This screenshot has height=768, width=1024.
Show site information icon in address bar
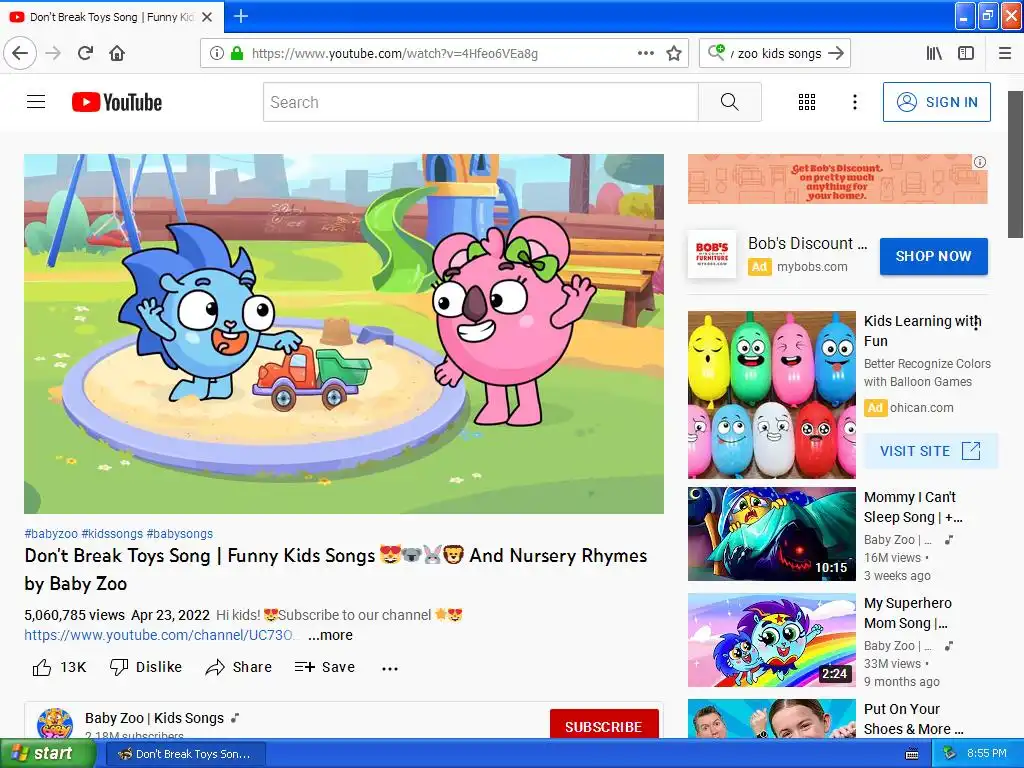tap(217, 53)
